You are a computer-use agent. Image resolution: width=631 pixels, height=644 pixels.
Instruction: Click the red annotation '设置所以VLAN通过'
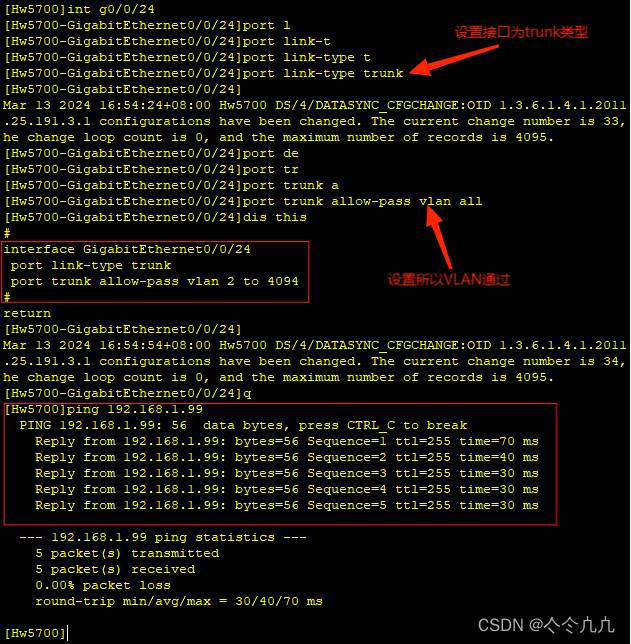449,280
